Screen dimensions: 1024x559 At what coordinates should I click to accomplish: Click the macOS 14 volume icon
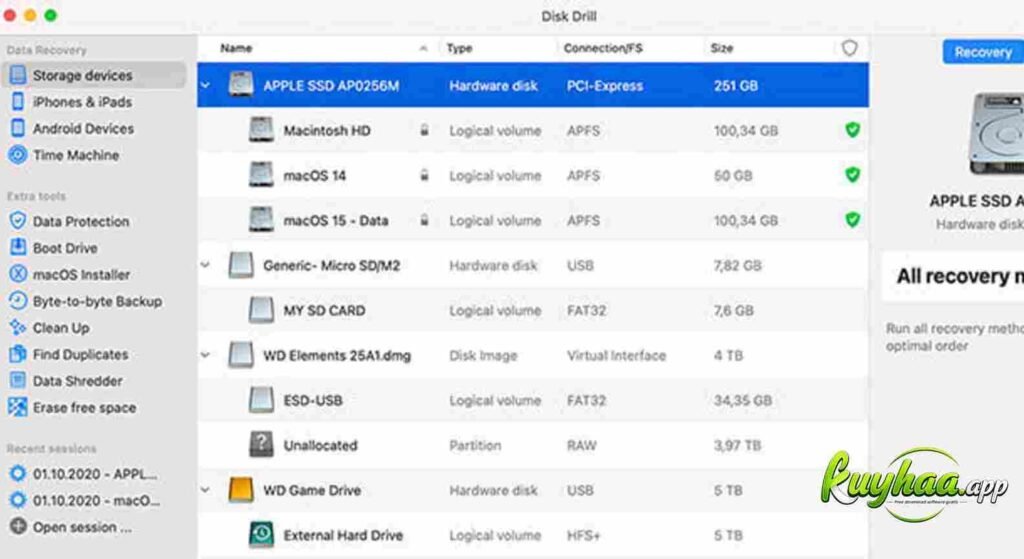tap(261, 175)
